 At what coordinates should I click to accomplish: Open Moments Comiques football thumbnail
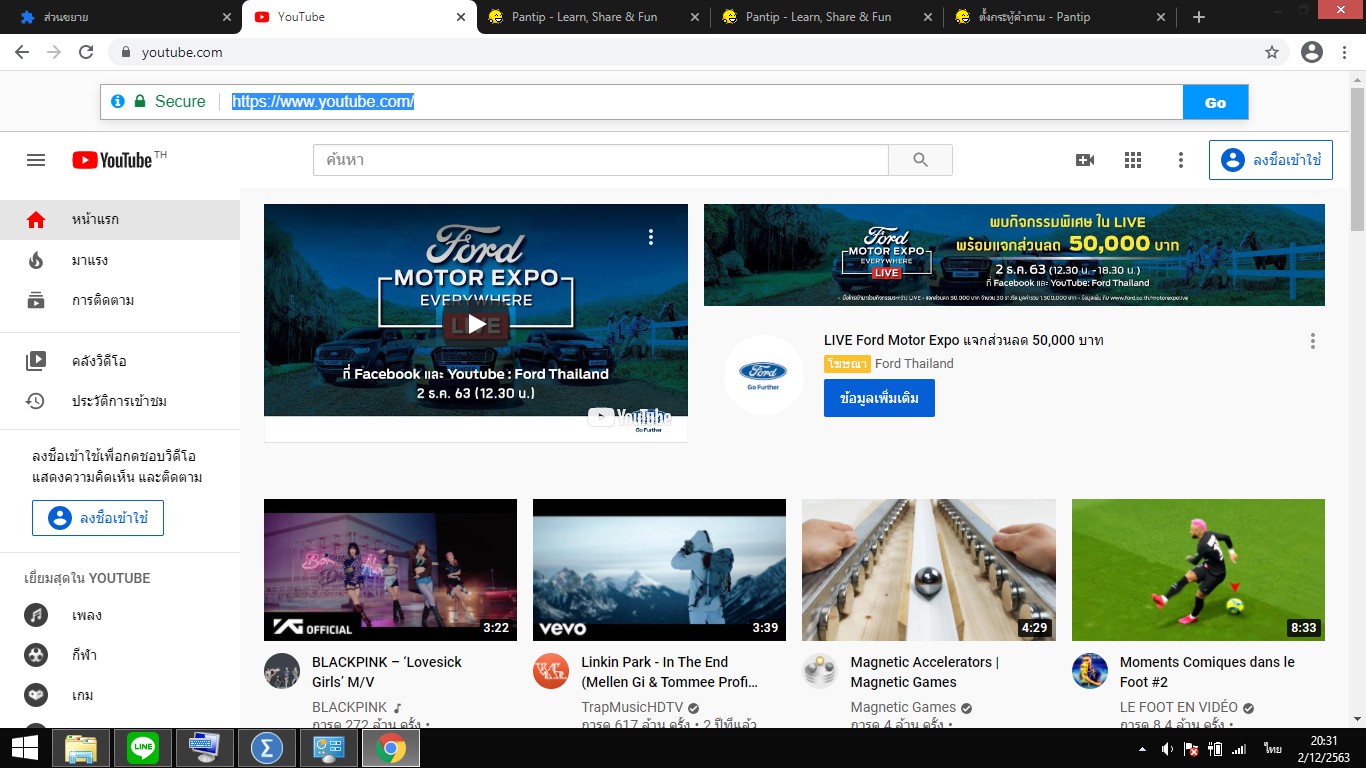point(1198,570)
